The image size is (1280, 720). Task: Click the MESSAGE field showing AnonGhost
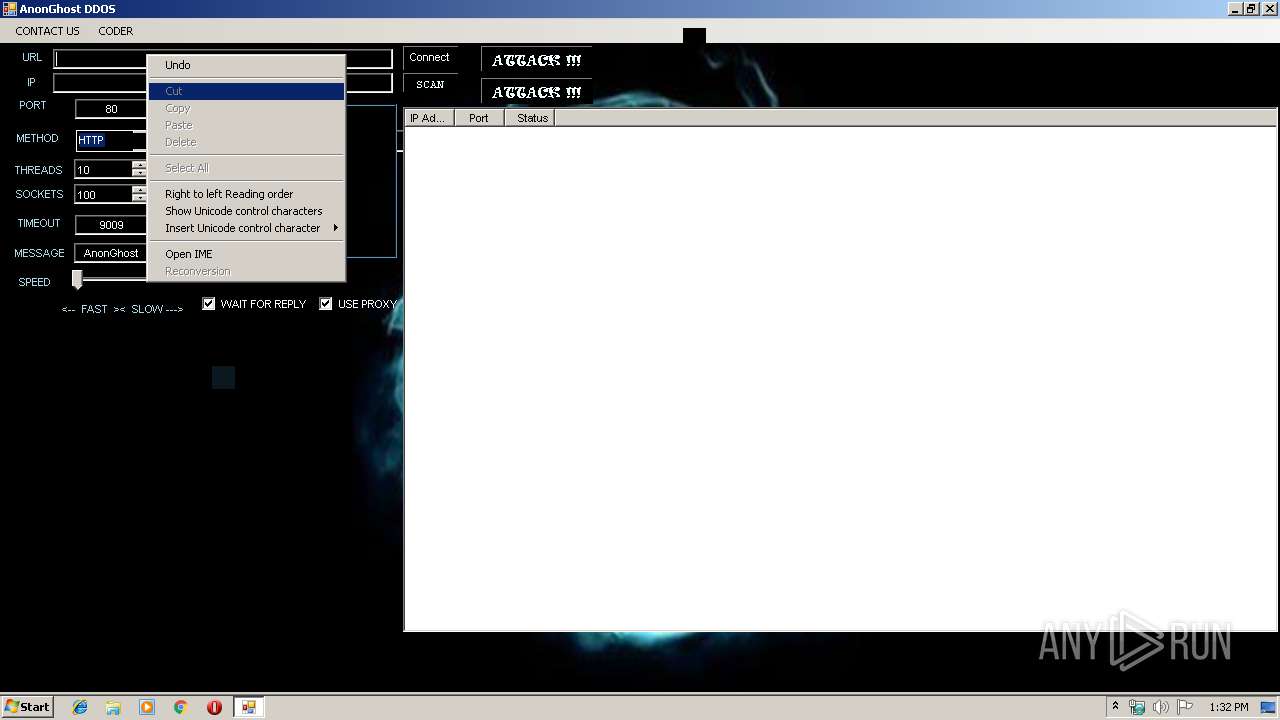pos(111,253)
